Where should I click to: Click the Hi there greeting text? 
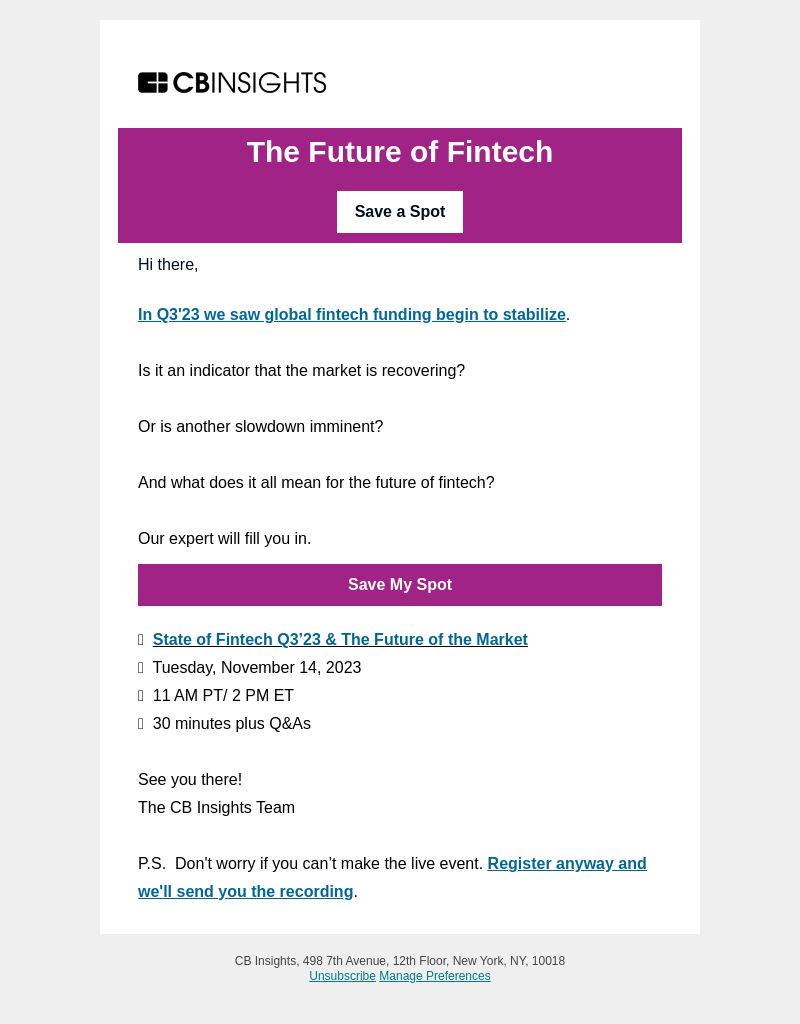[168, 264]
